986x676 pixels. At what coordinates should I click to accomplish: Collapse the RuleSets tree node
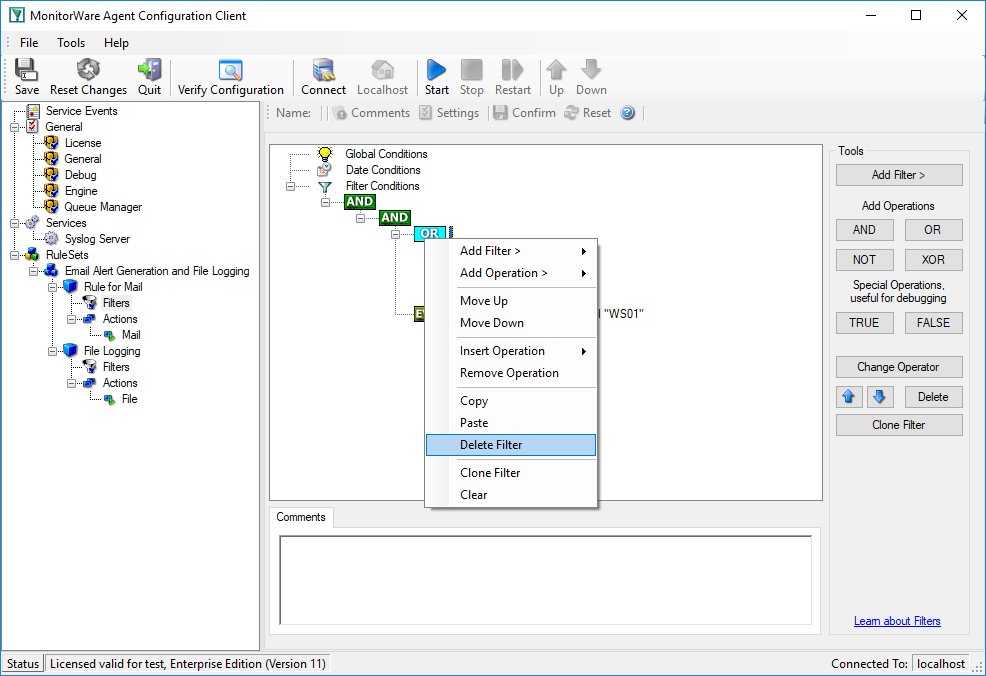(14, 255)
